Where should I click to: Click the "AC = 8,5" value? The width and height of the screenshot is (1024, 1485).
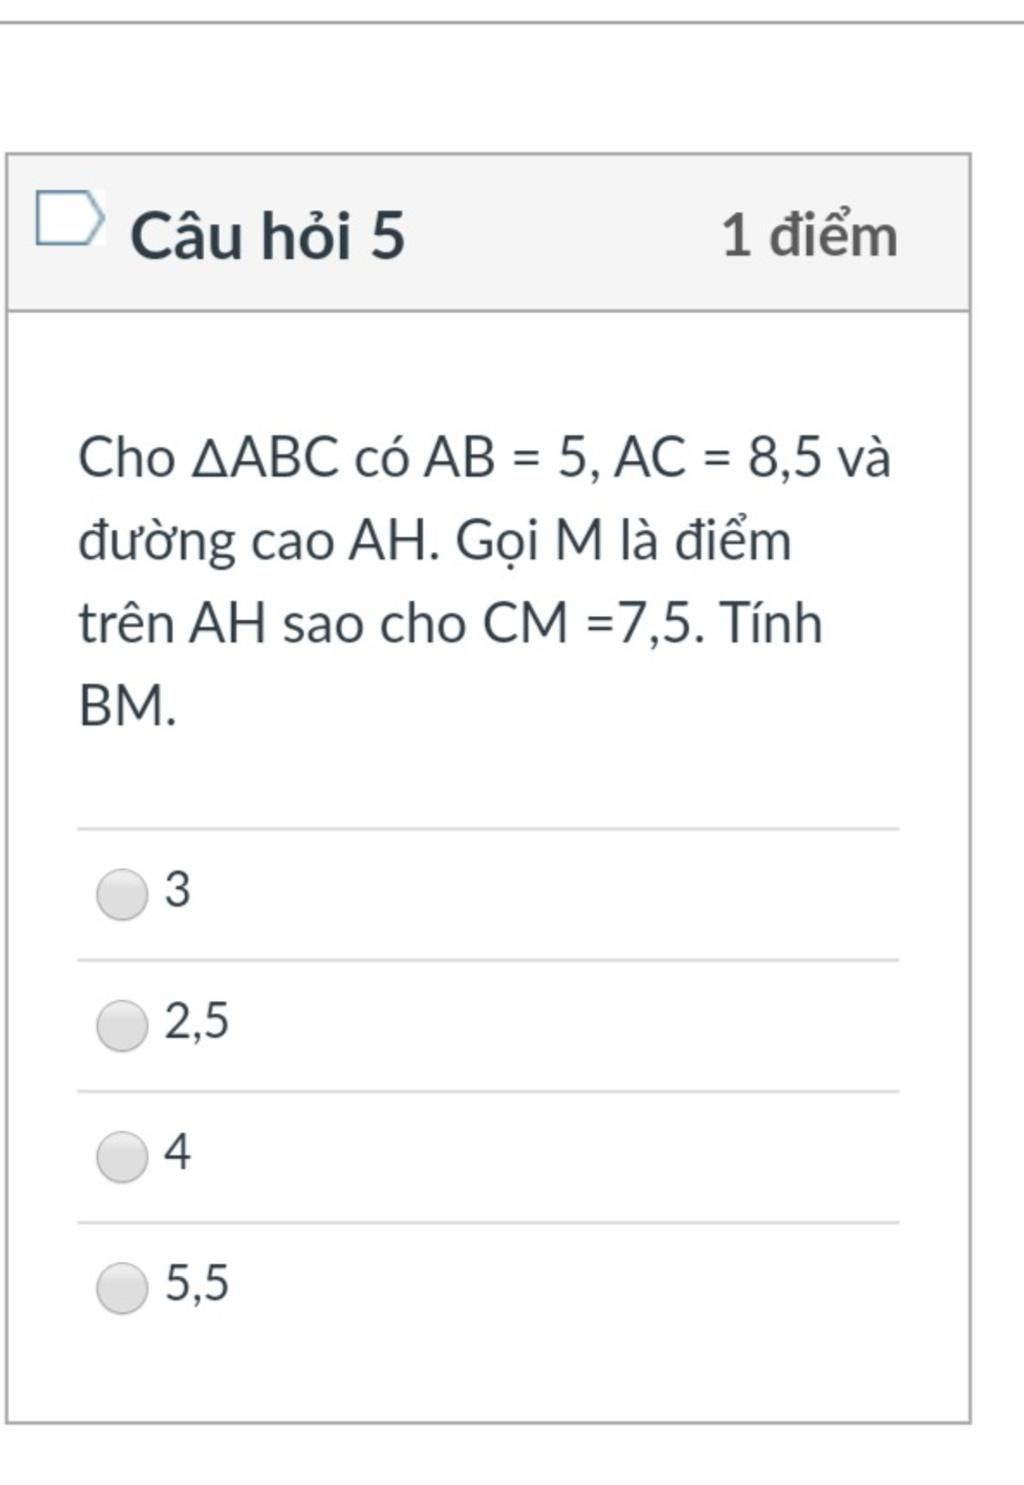tap(717, 458)
